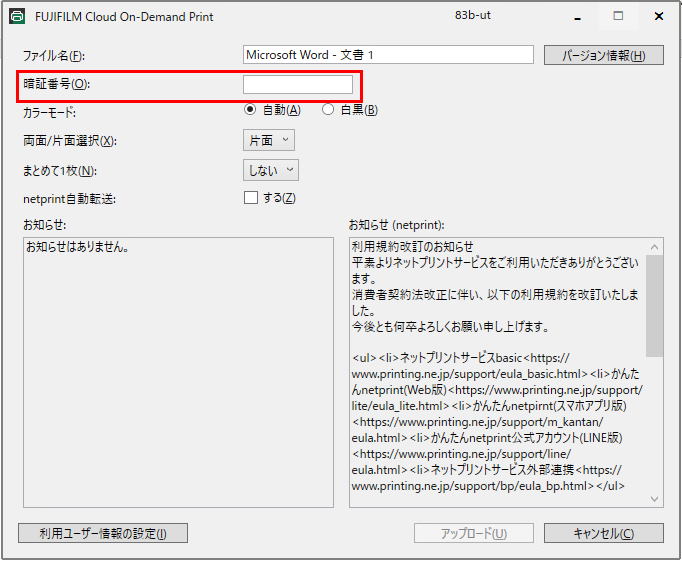Click the netprint自動転送: label

click(x=69, y=199)
